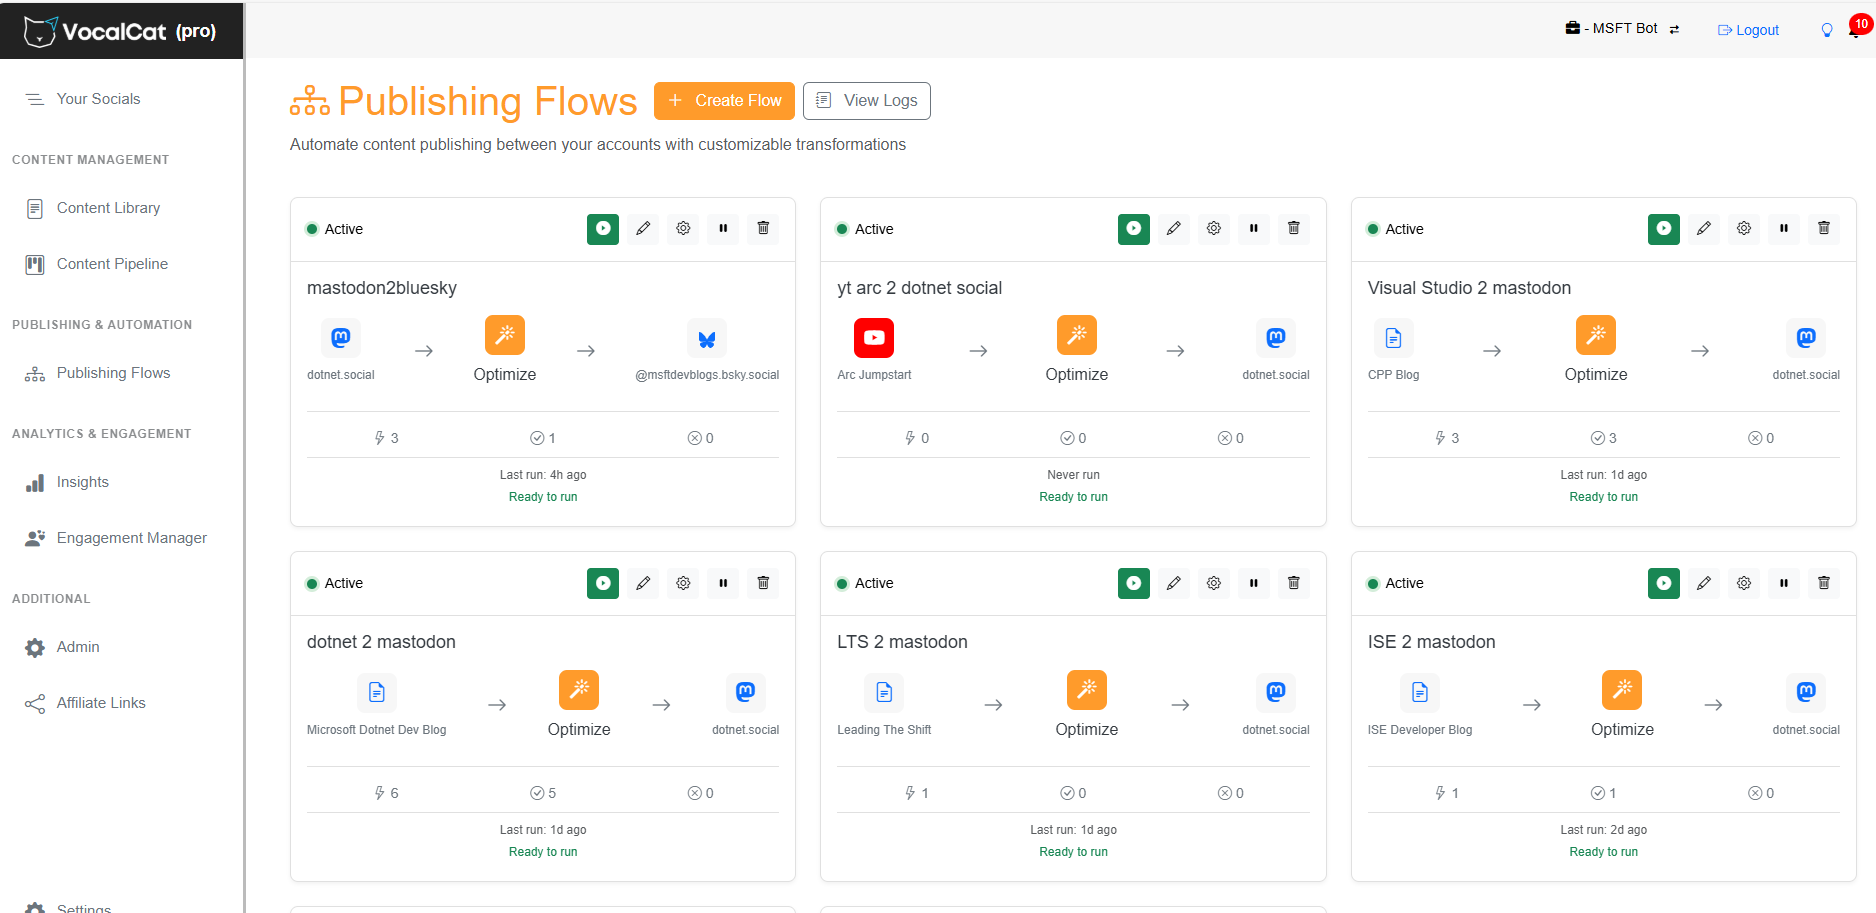
Task: Delete the dotnet 2 mastodon flow
Action: tap(763, 583)
